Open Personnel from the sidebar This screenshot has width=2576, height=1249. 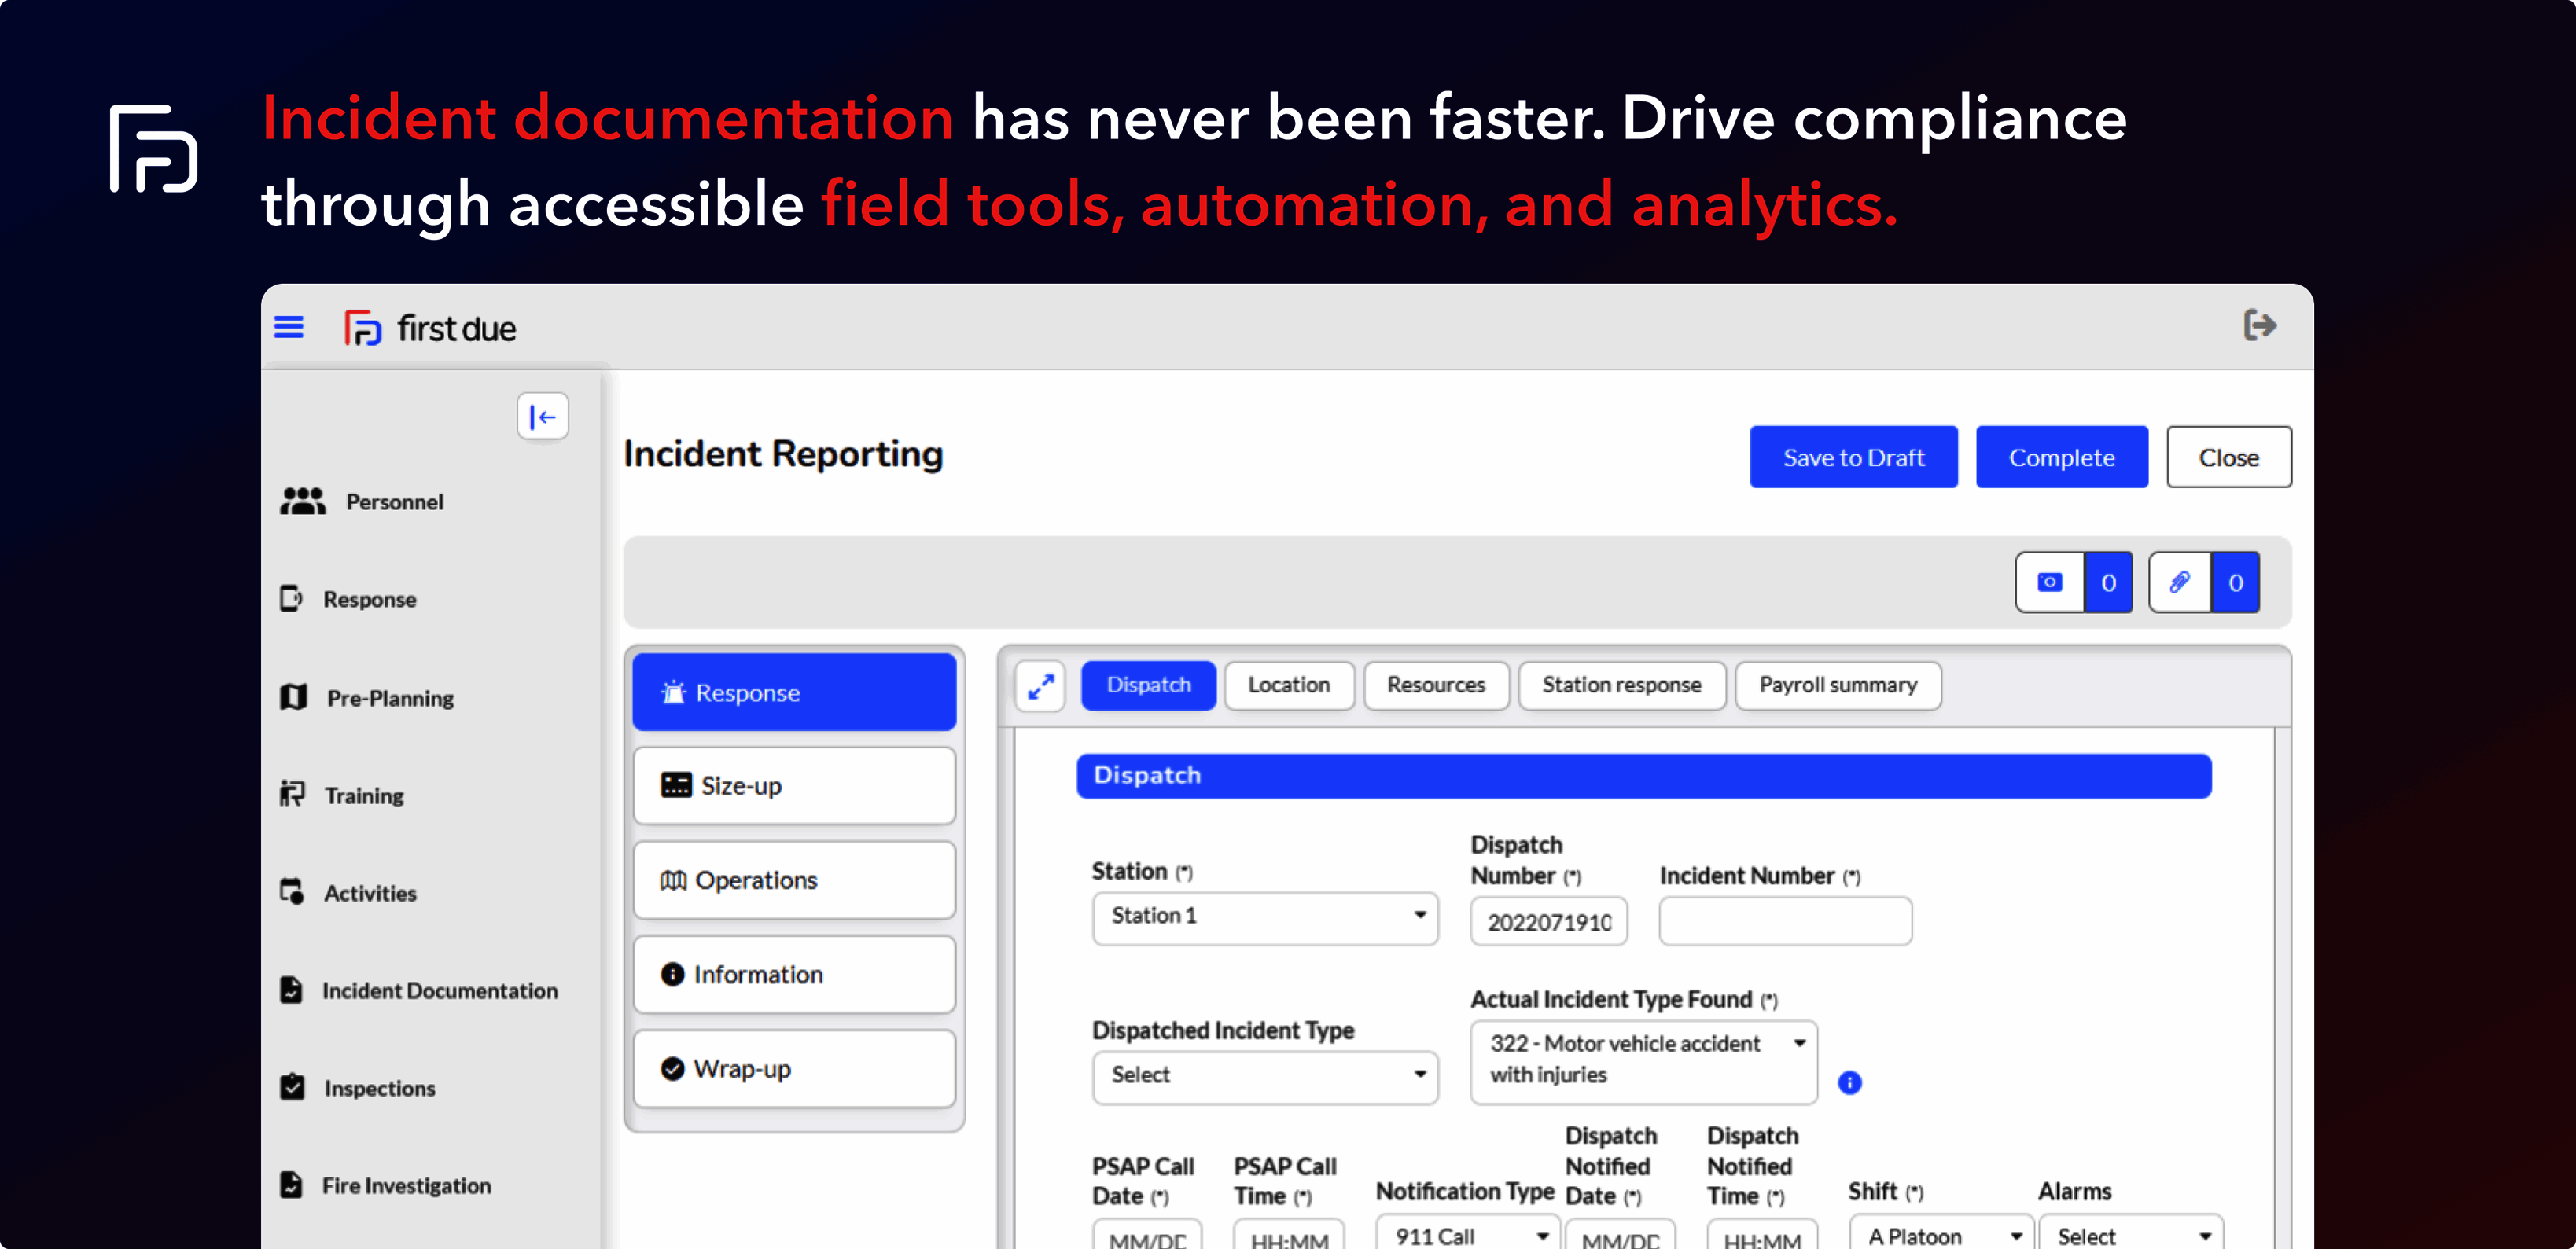coord(393,502)
